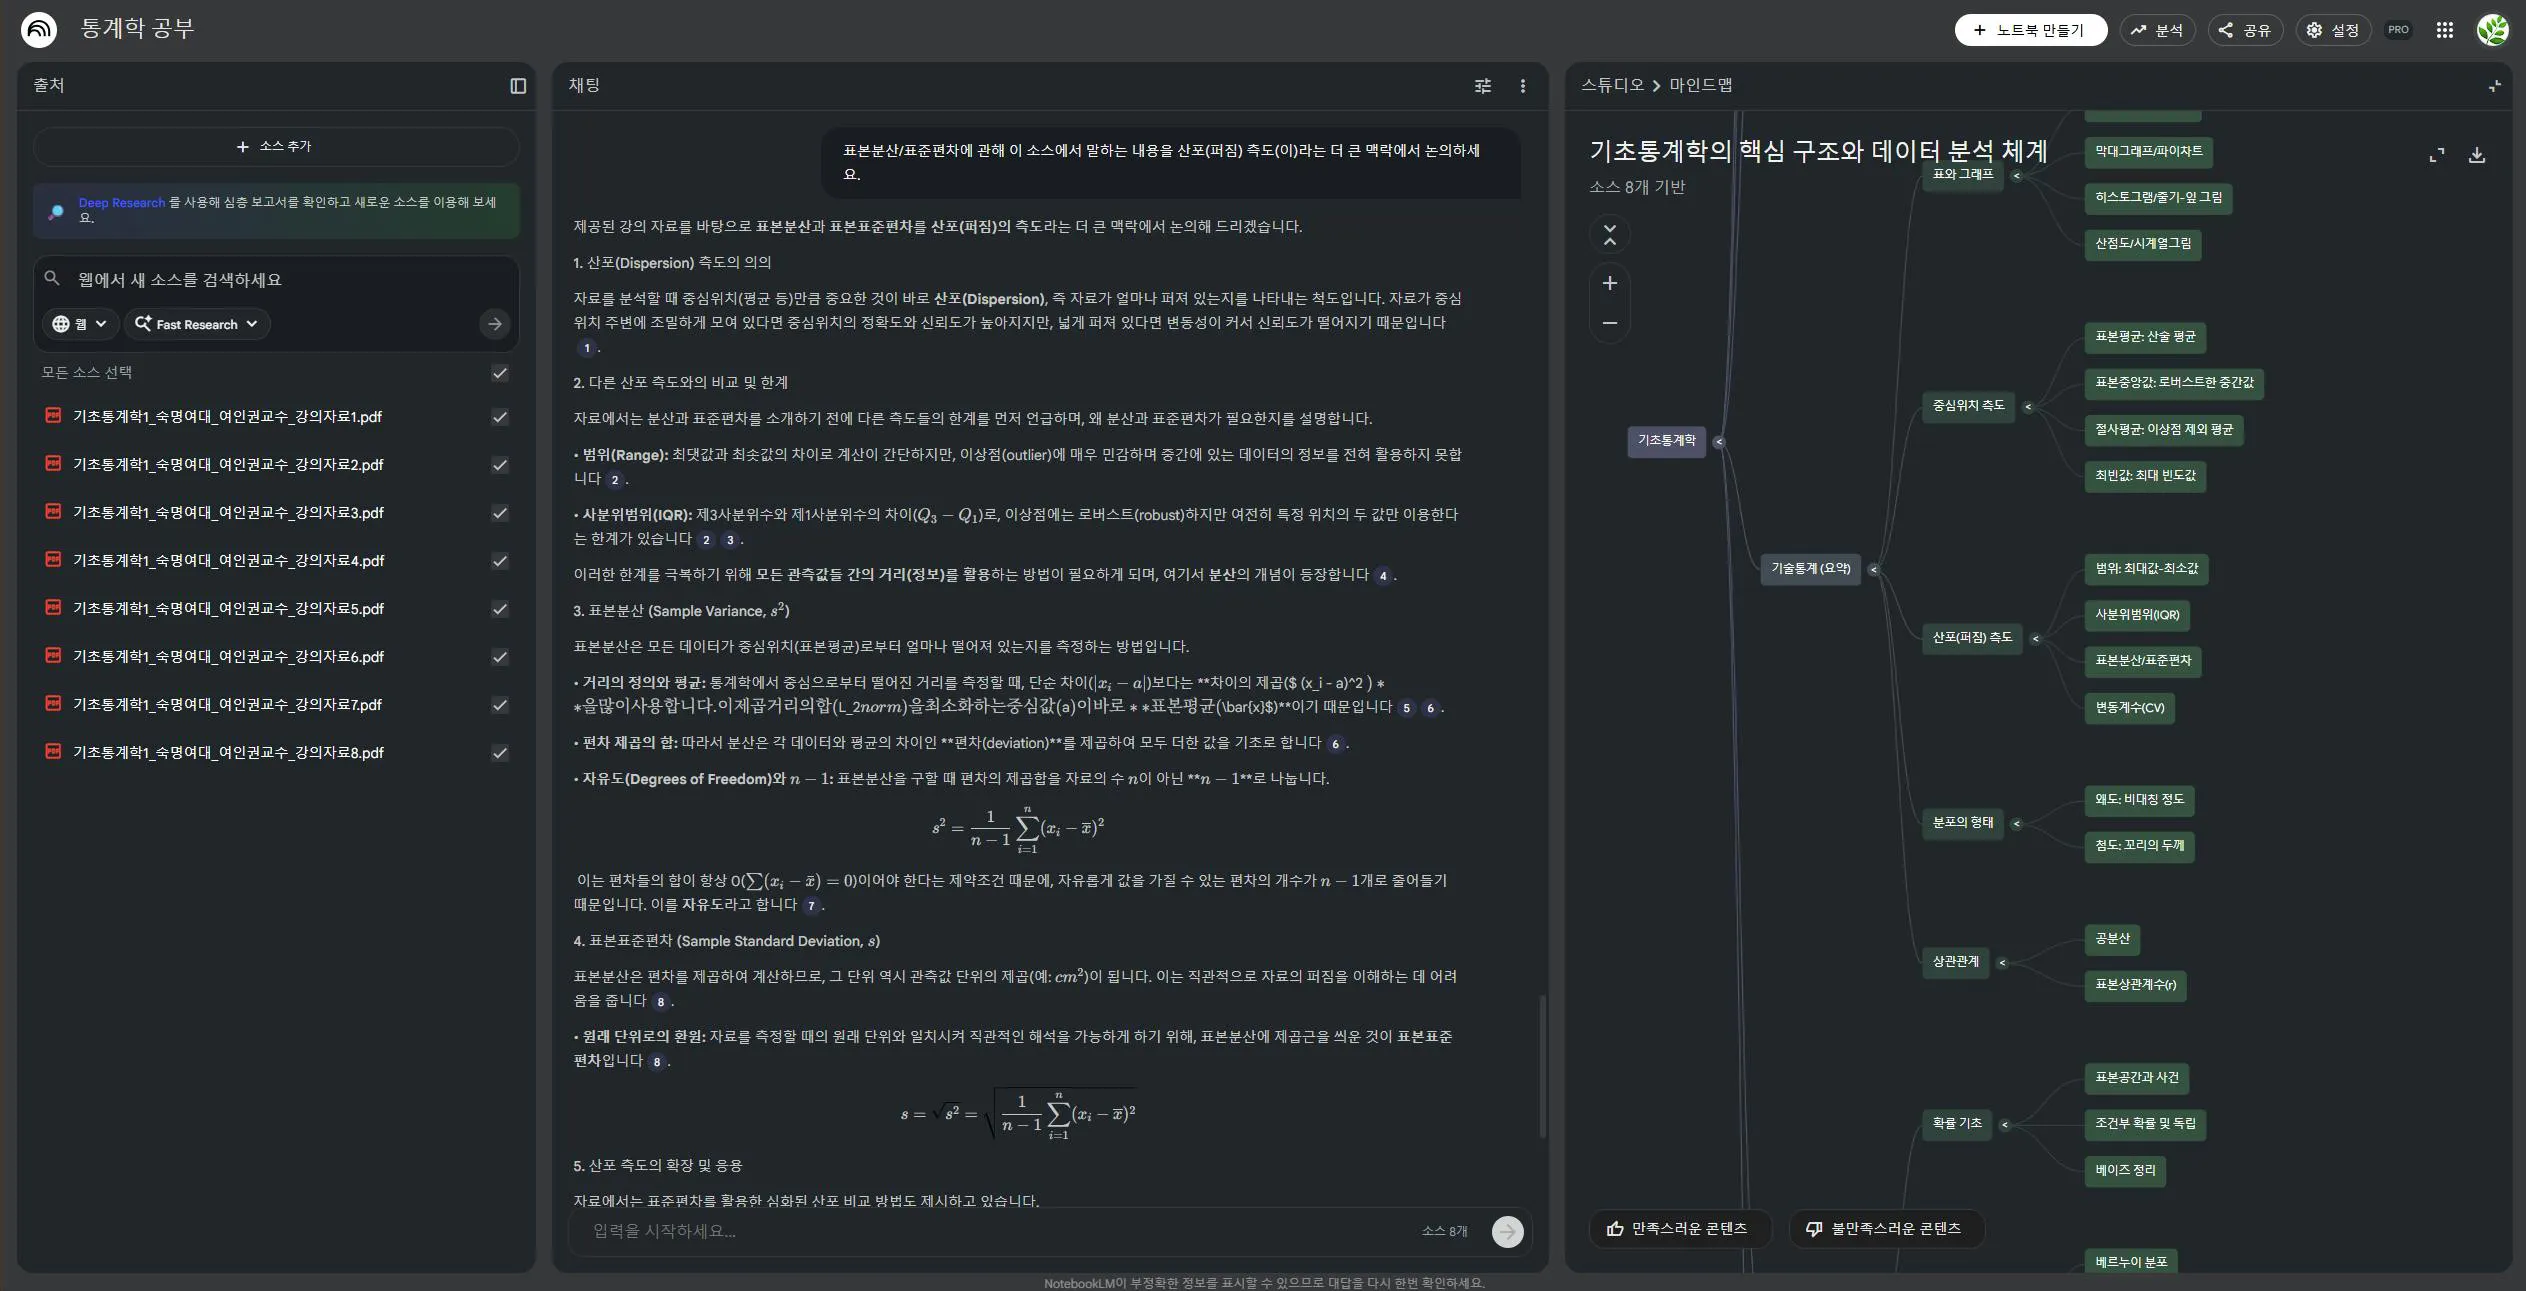Go to 스튜디오 breadcrumb

click(1612, 86)
